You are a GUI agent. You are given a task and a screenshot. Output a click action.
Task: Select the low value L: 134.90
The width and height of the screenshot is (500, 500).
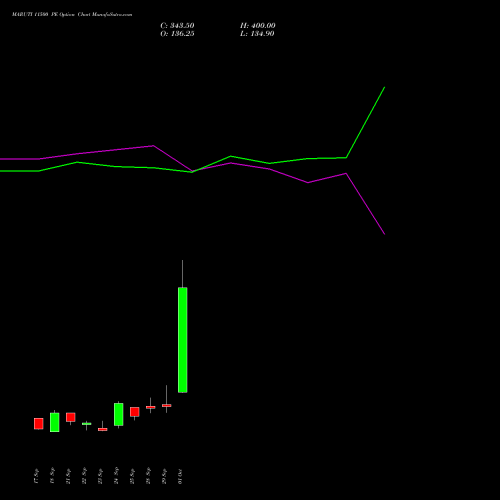pos(257,34)
